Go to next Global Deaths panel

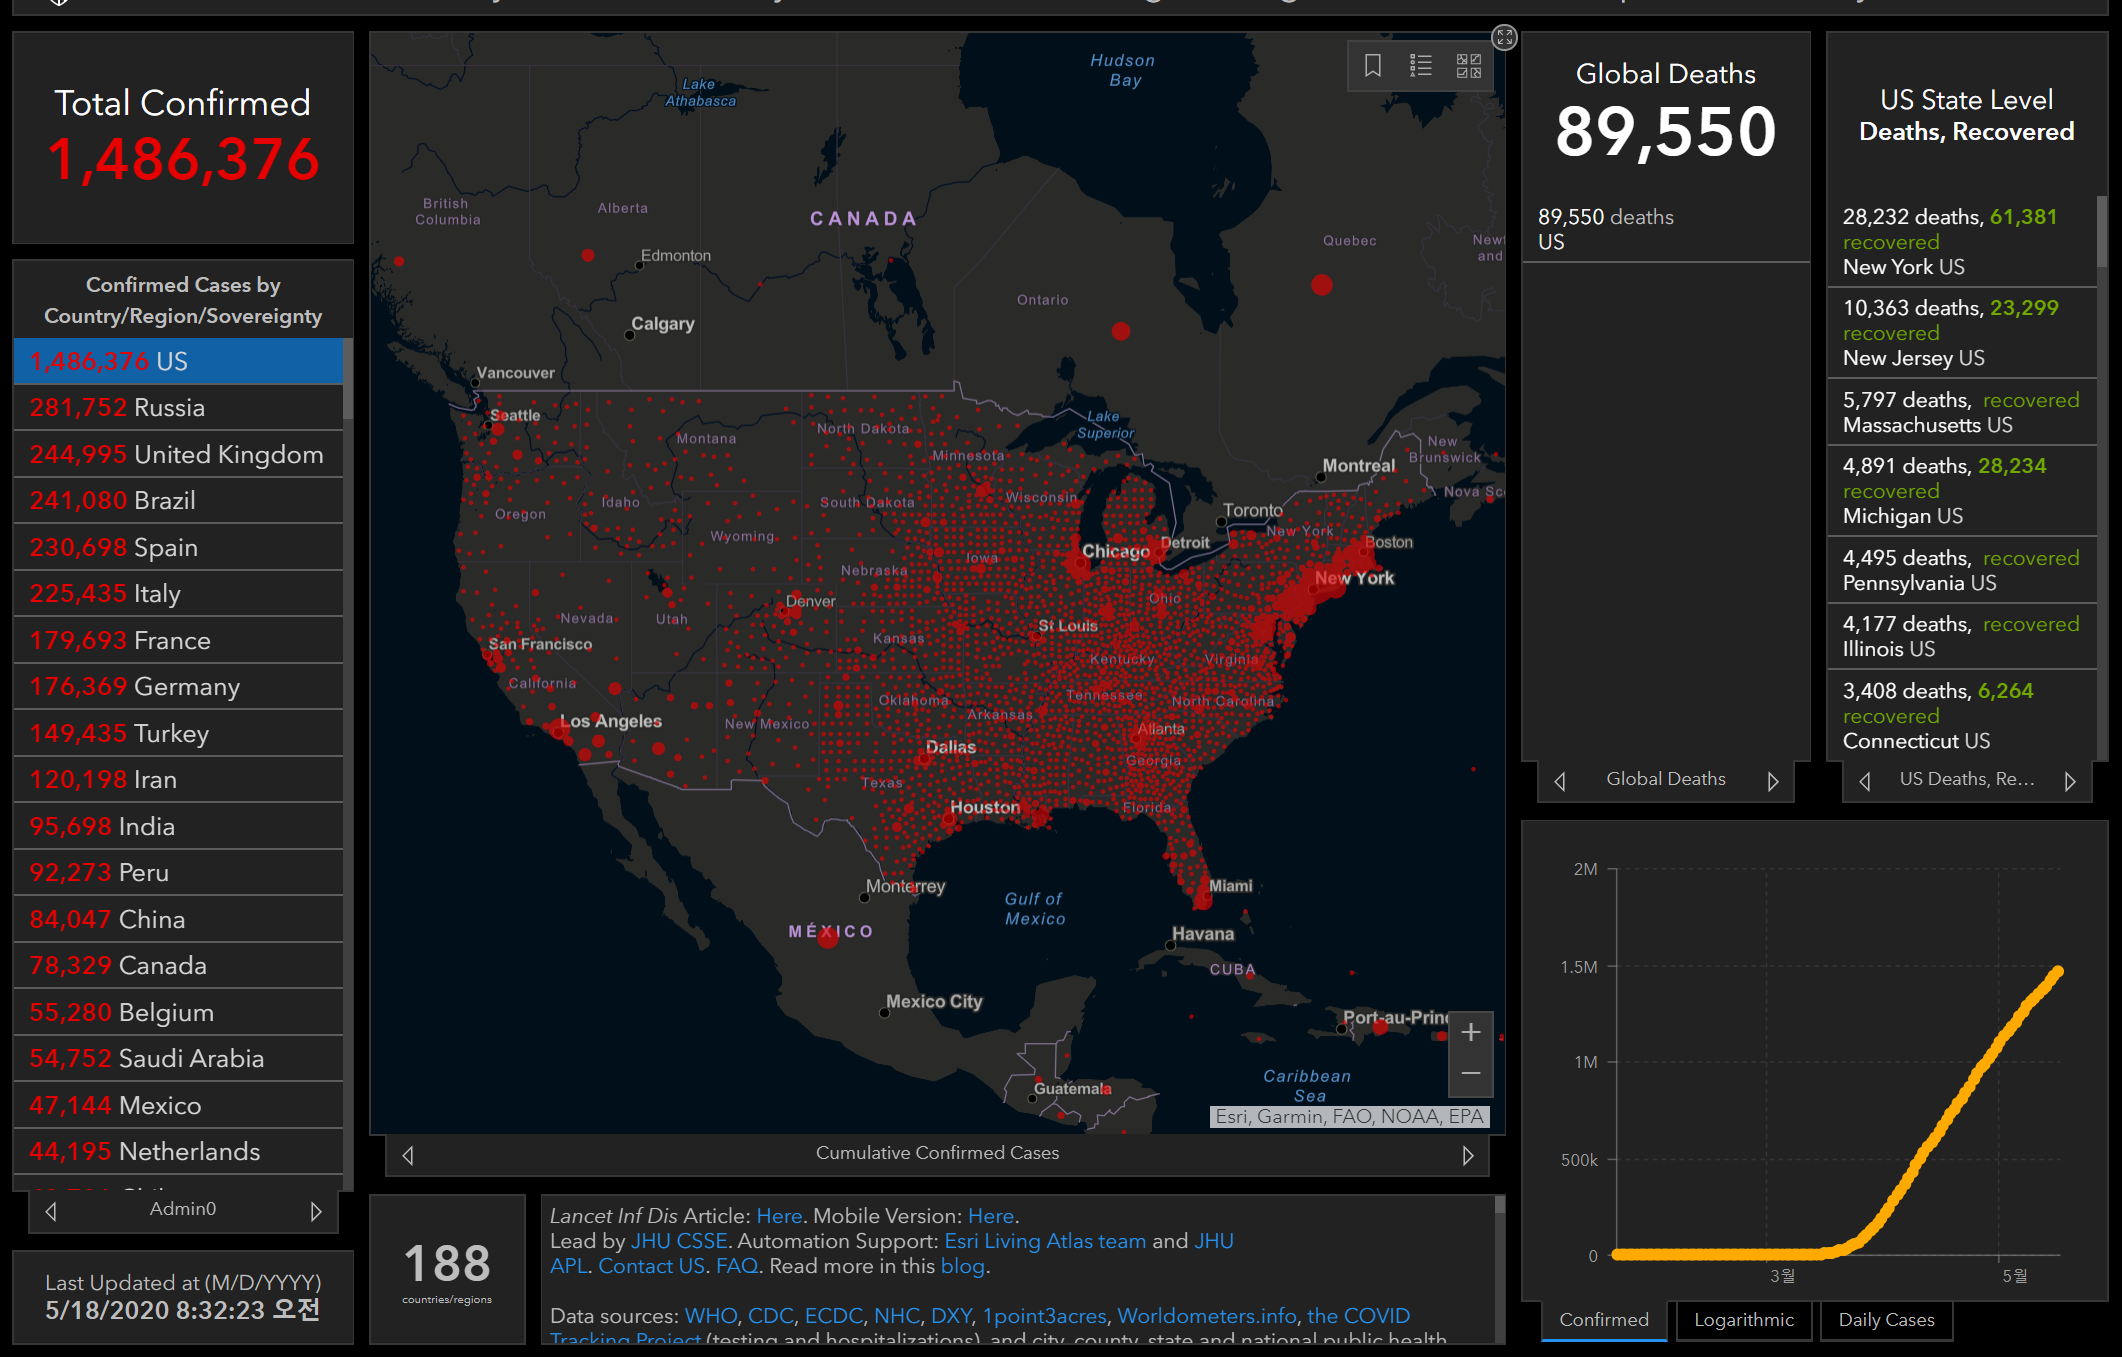tap(1773, 781)
